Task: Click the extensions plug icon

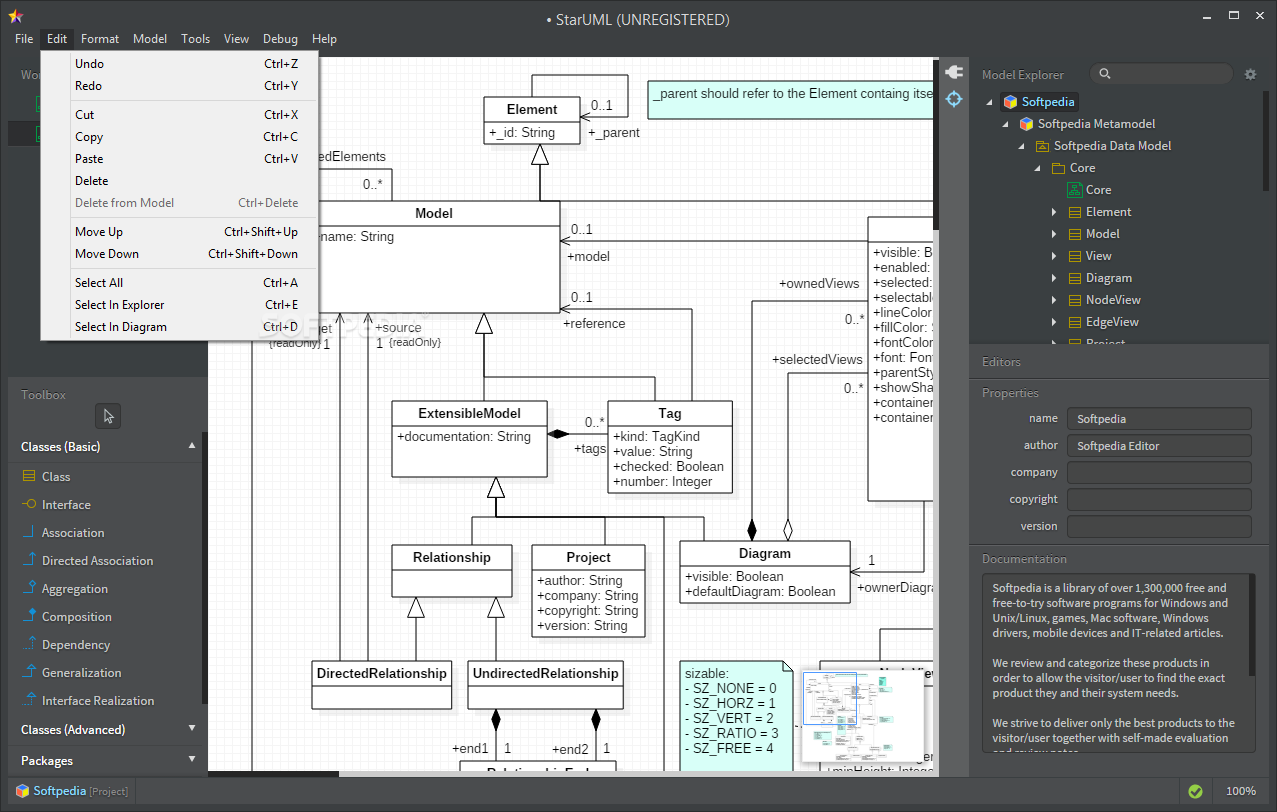Action: pos(953,73)
